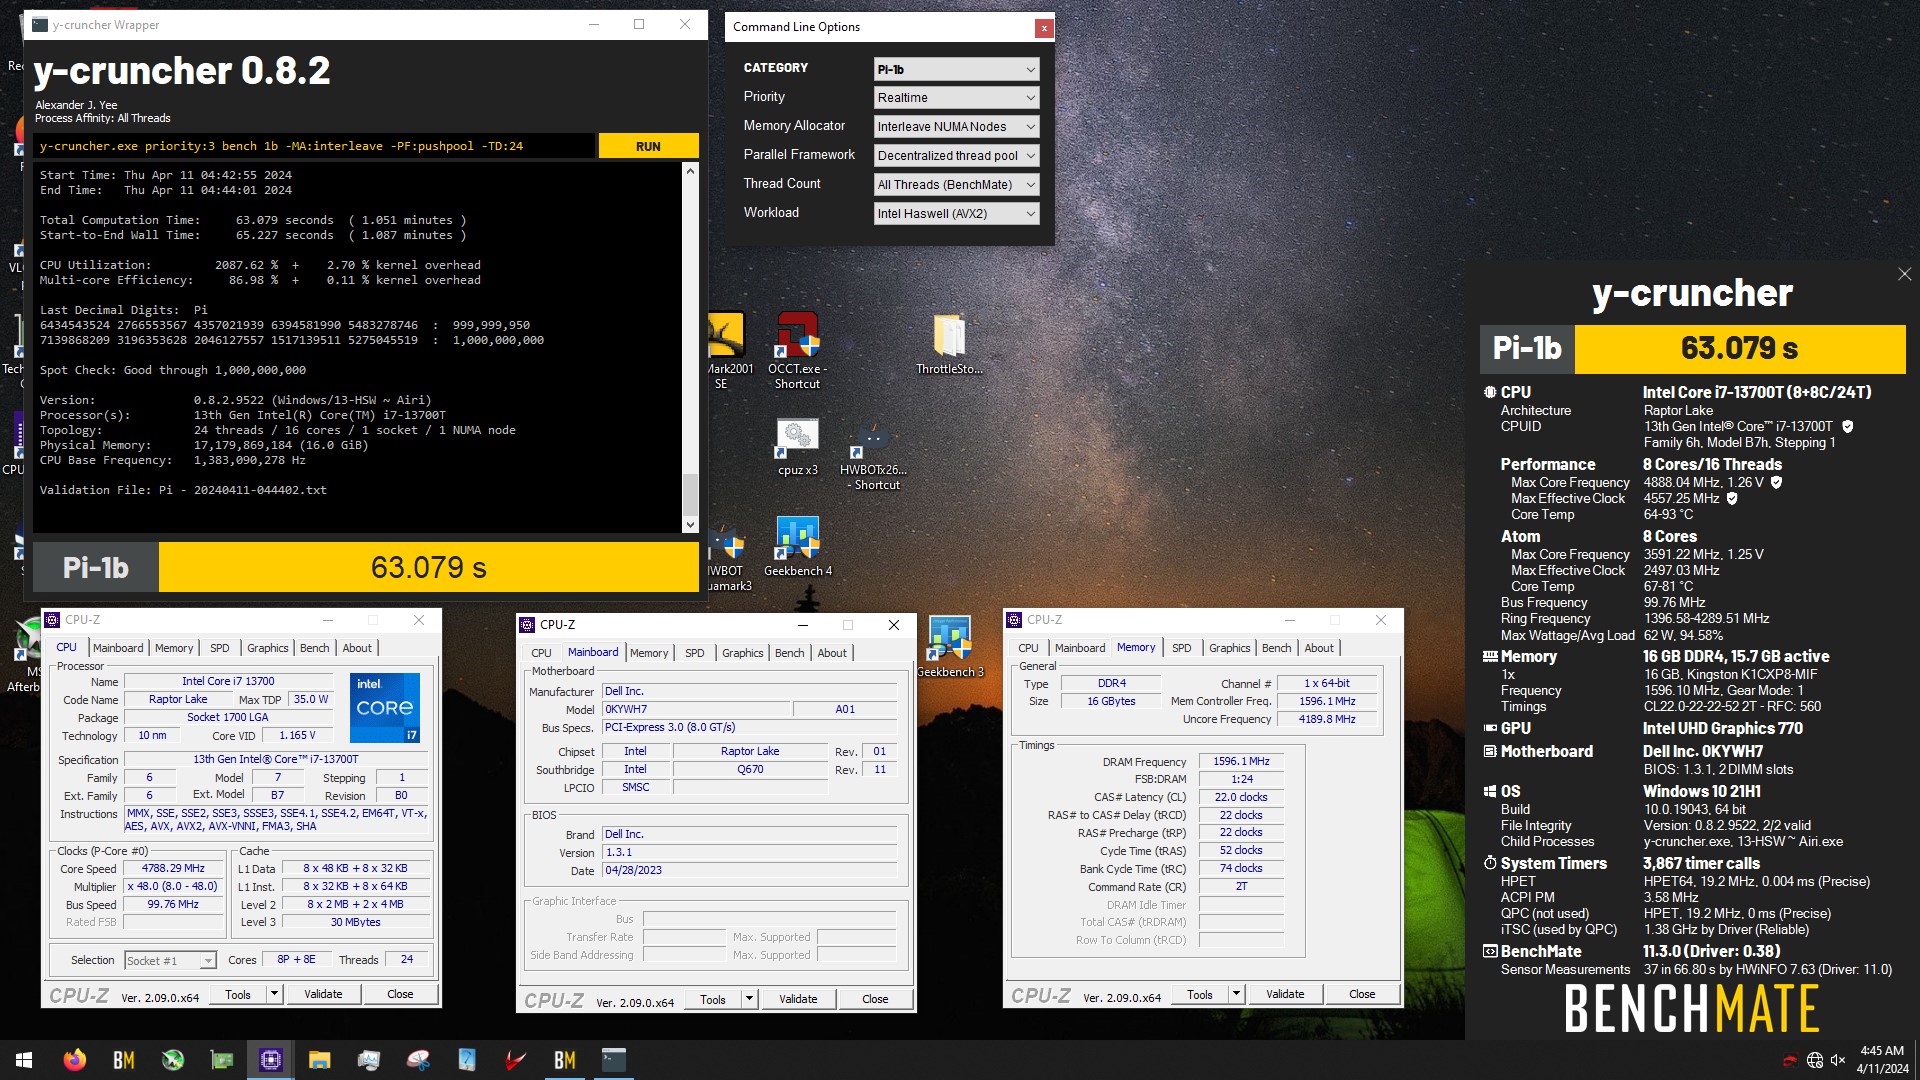Click the yellow RUN button in y-cruncher
This screenshot has width=1920, height=1080.
648,146
